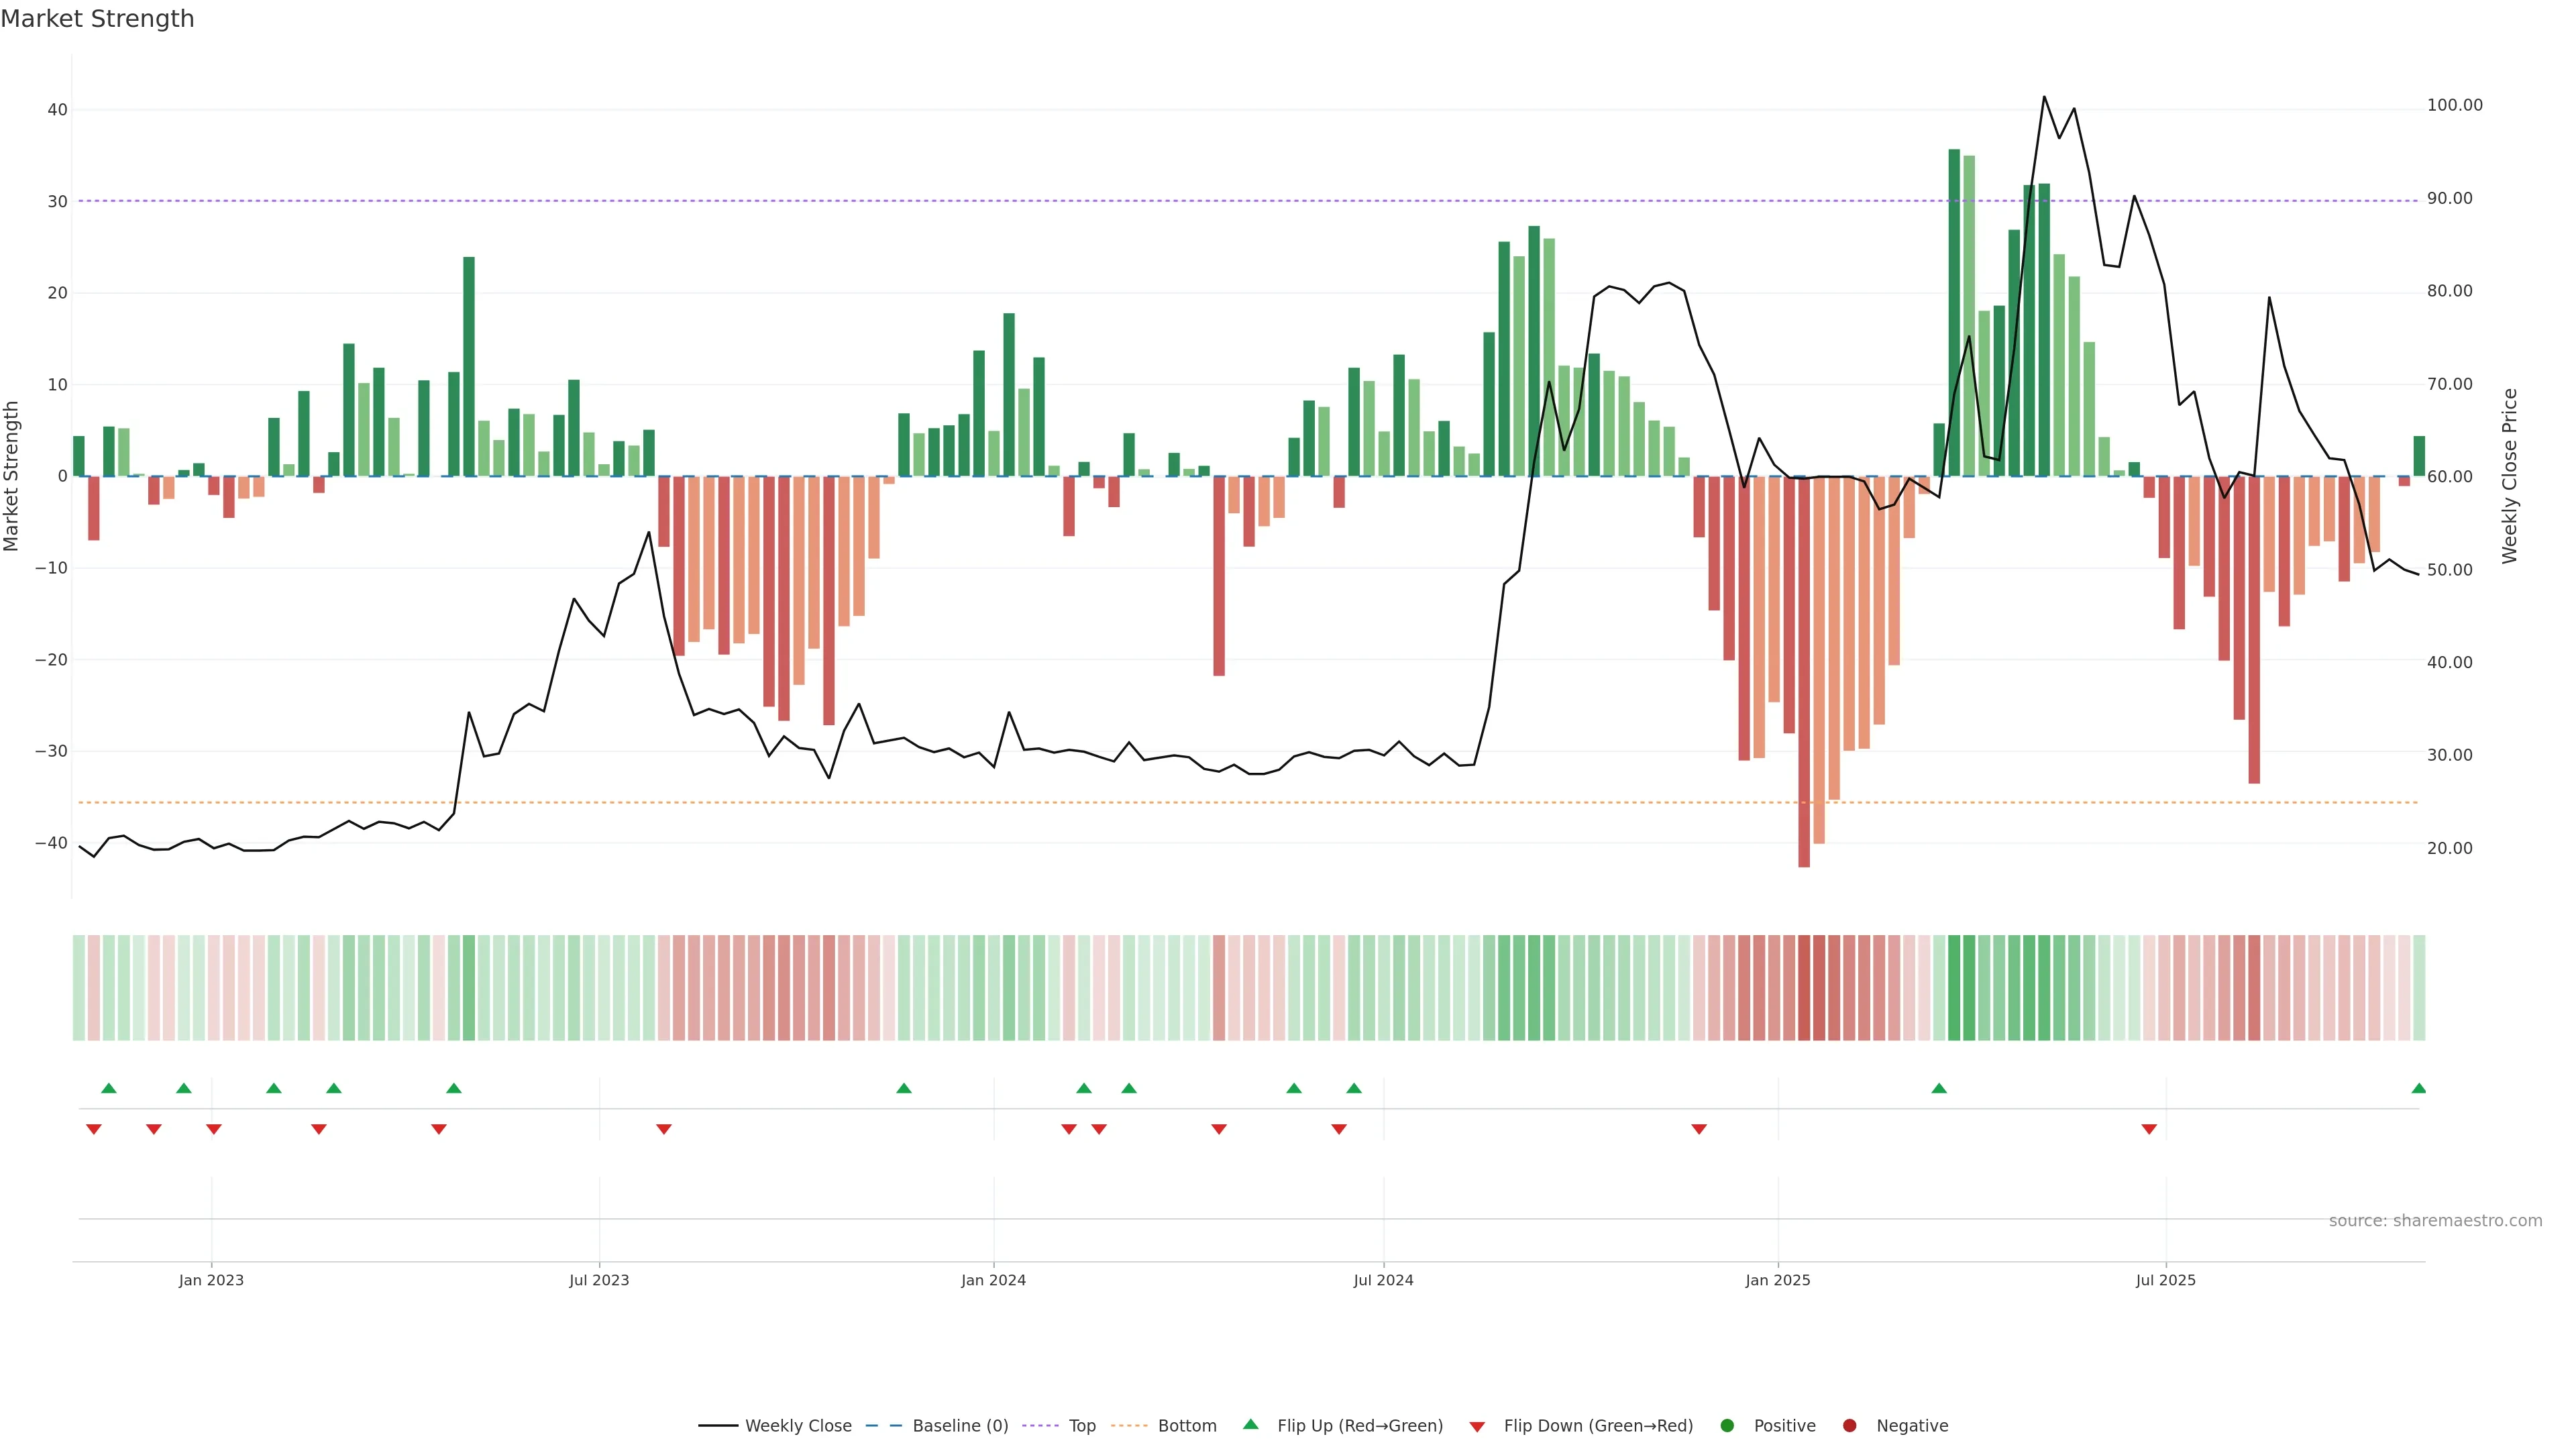
Task: Click the first red flip-down triangle marker
Action: (94, 1129)
